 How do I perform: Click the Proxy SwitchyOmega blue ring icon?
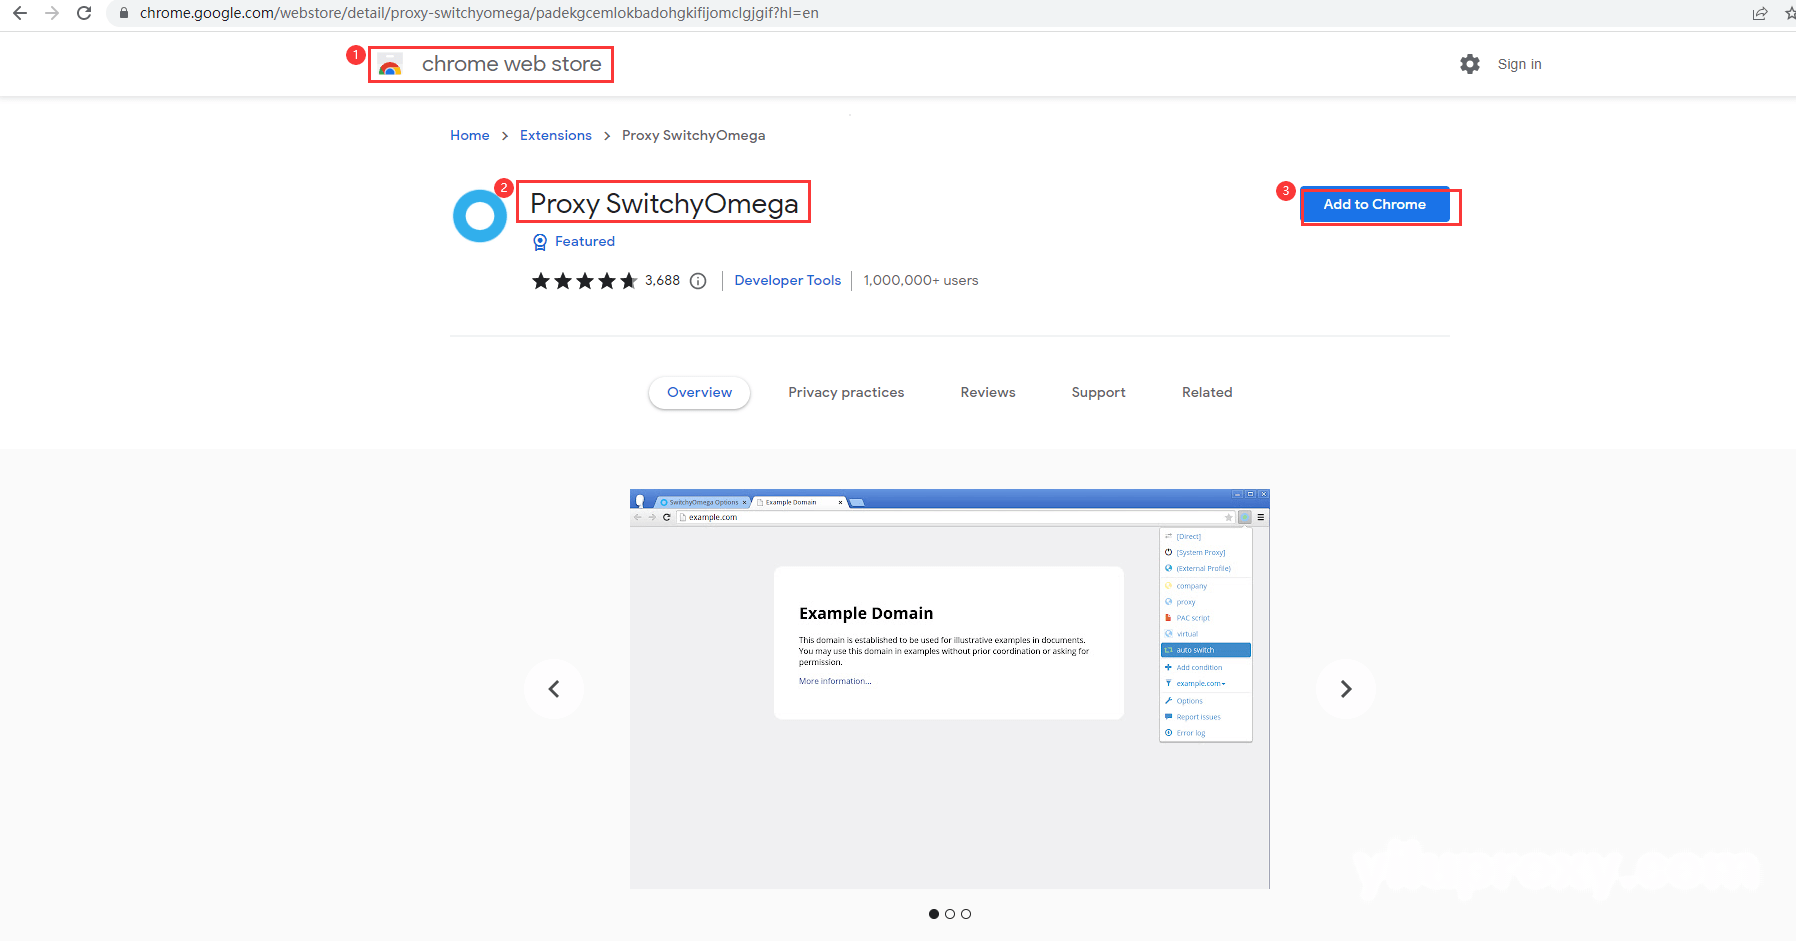(480, 215)
